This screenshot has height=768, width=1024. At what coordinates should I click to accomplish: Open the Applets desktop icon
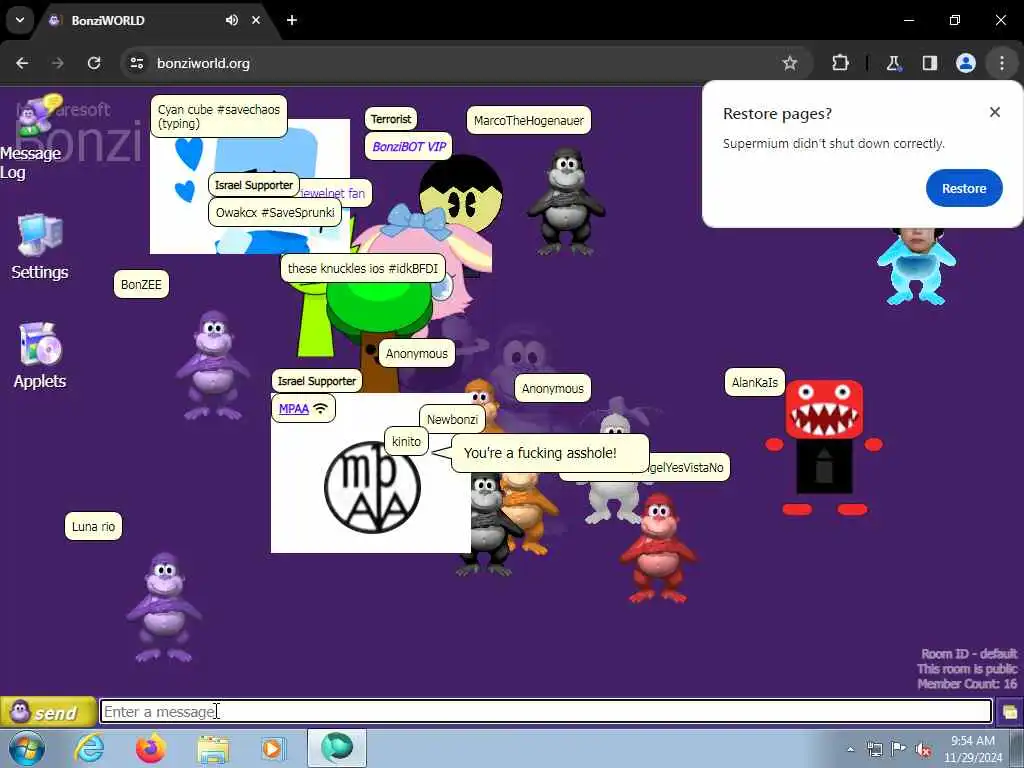tap(40, 357)
